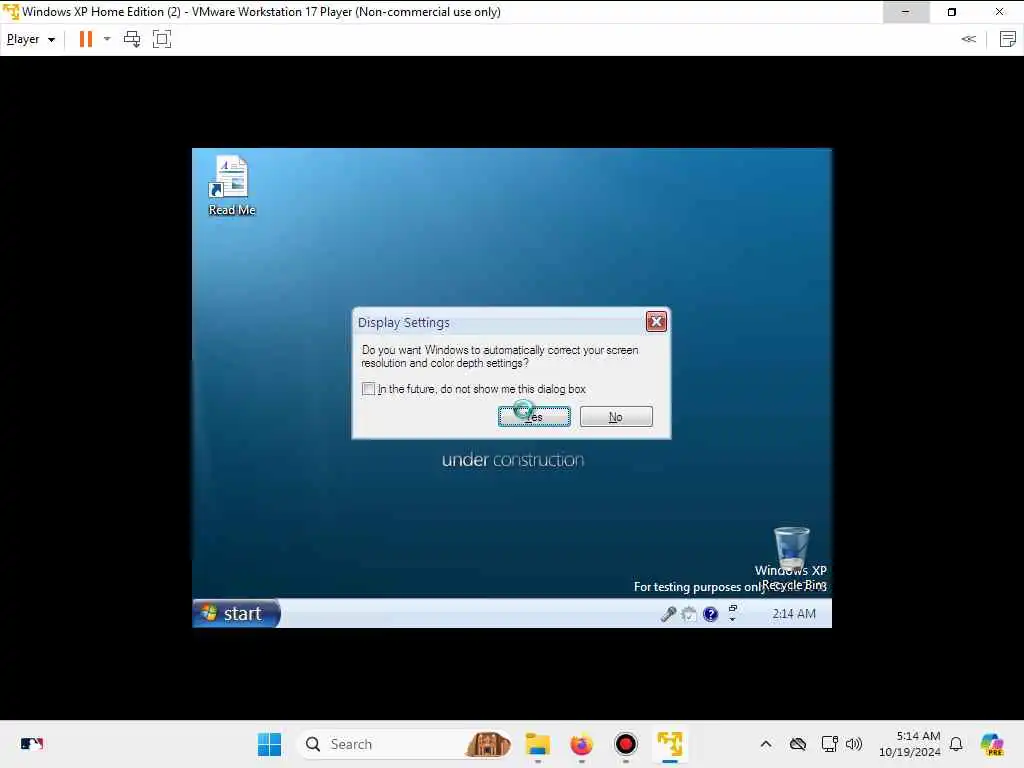This screenshot has width=1024, height=768.
Task: Show hidden system tray icons chevron
Action: 766,744
